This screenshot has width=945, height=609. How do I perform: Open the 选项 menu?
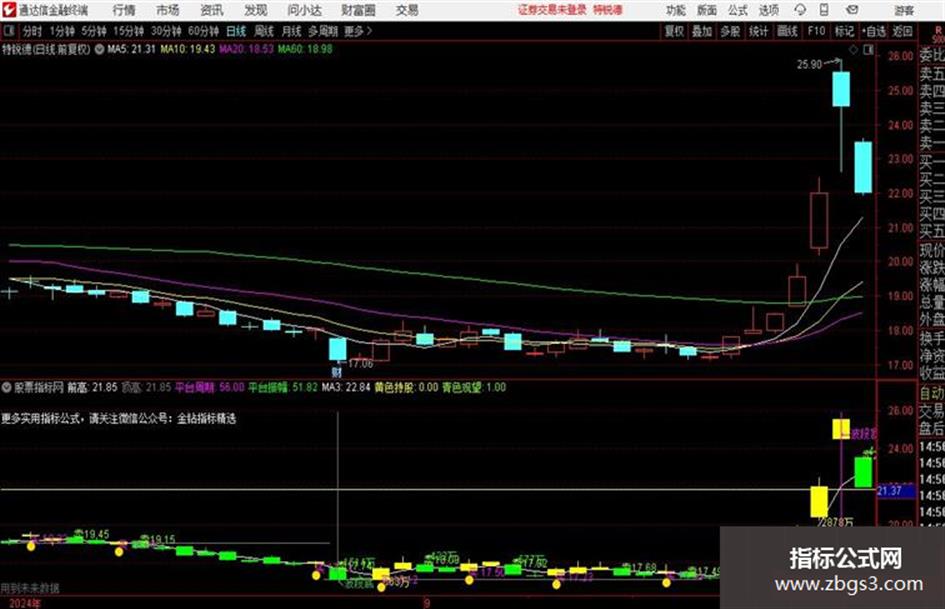(x=769, y=10)
